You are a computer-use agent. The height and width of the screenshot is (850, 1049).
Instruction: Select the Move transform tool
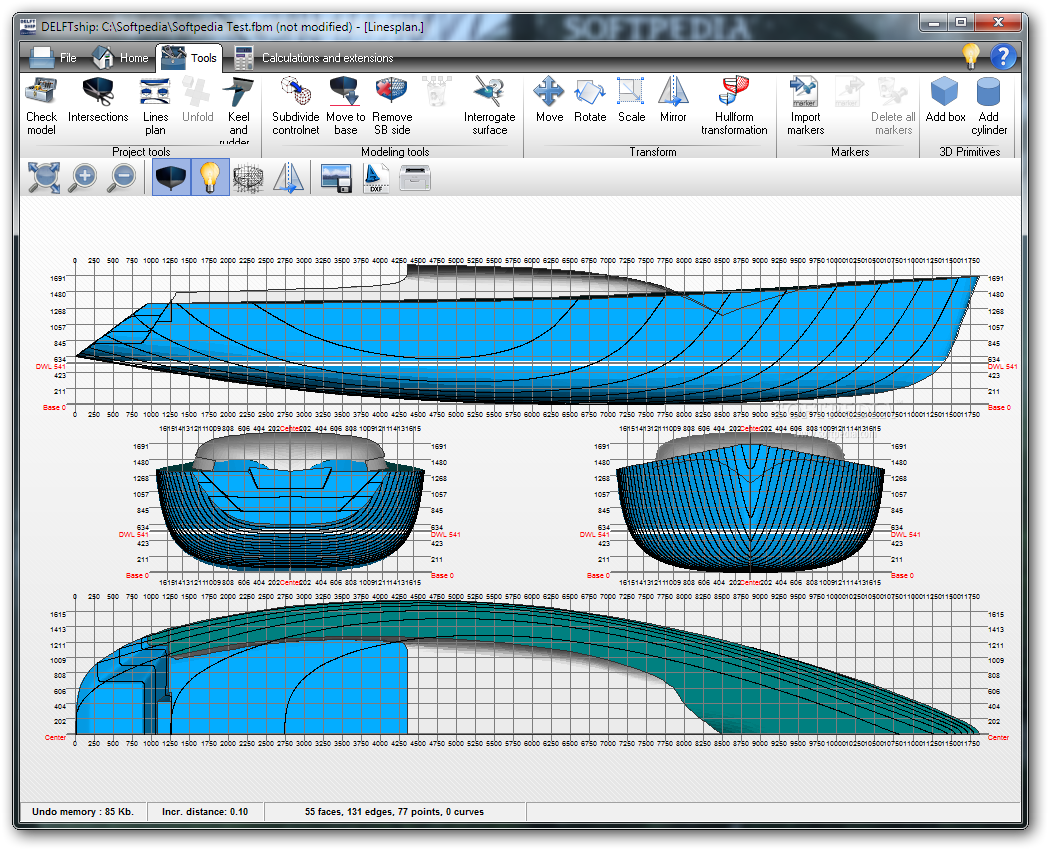click(x=549, y=100)
